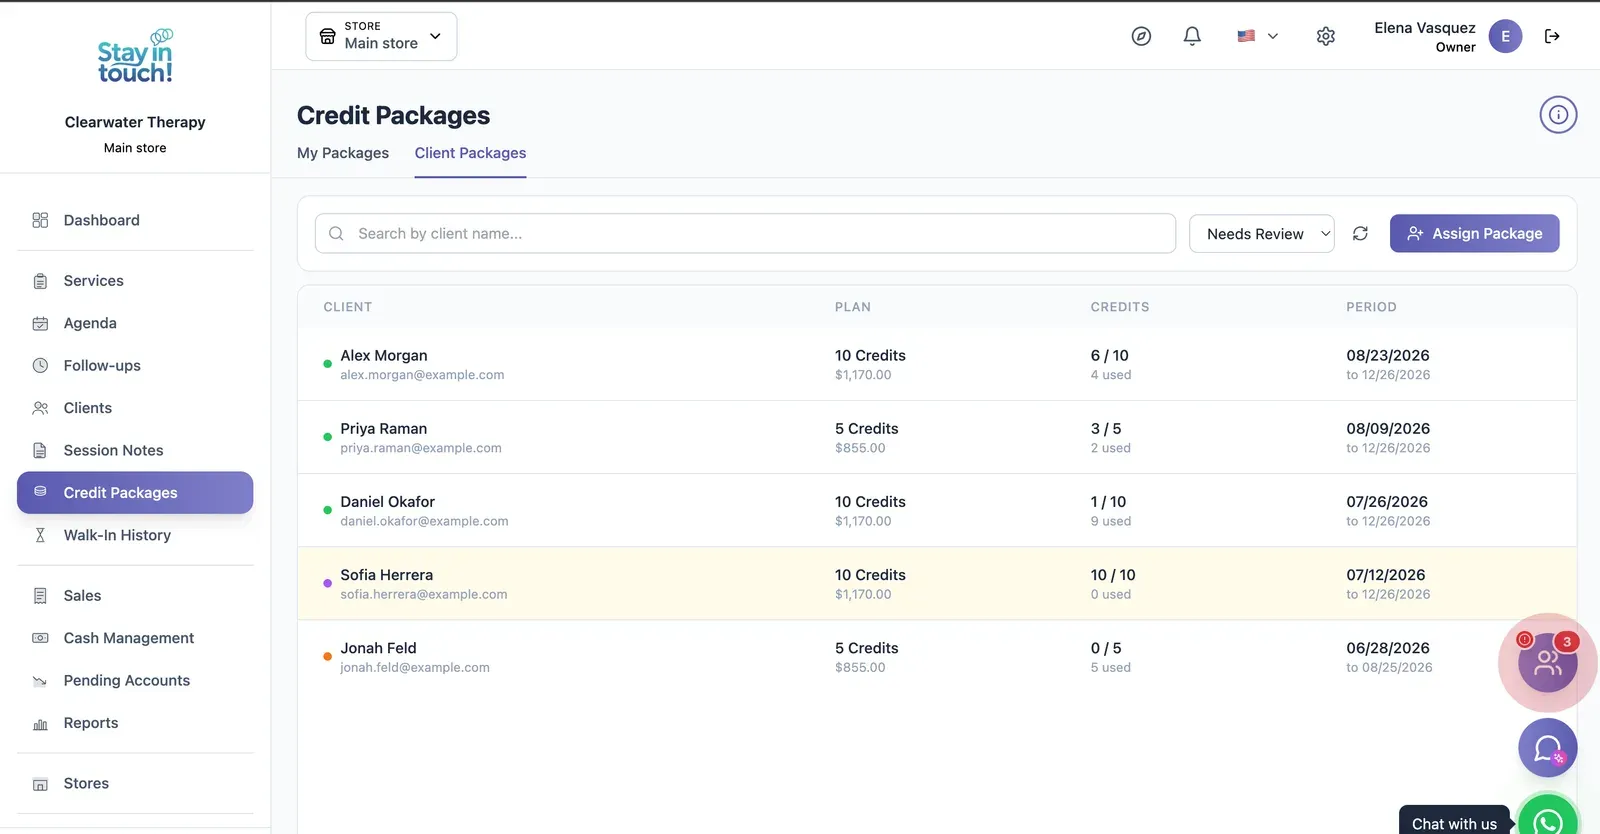1600x834 pixels.
Task: Open the Needs Review filter dropdown
Action: 1261,233
